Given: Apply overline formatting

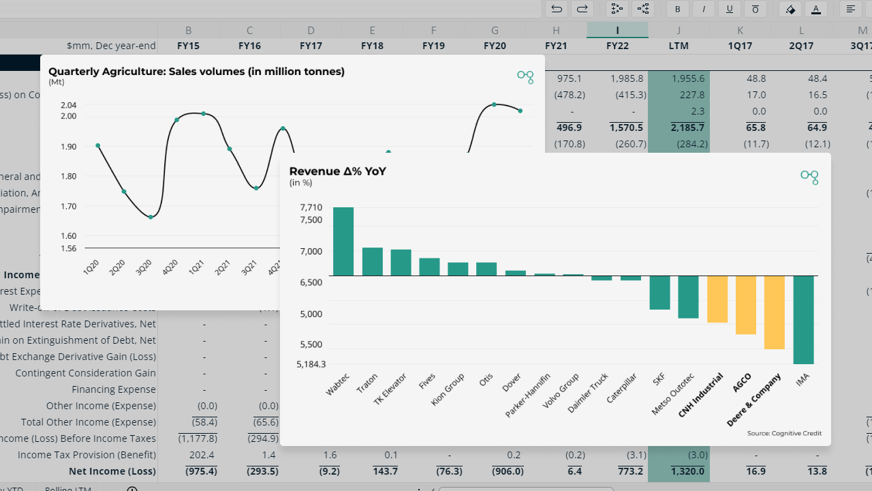Looking at the screenshot, I should pos(755,9).
